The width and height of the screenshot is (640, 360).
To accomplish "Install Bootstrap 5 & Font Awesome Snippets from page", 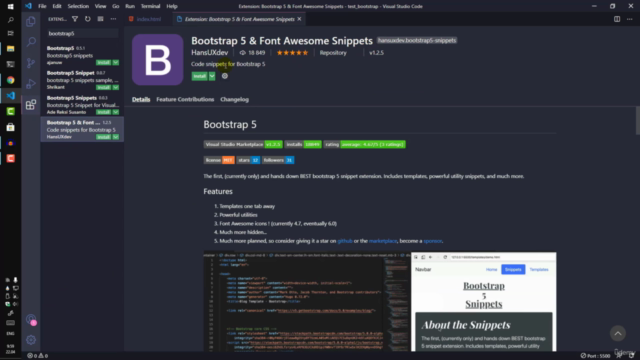I will coord(200,76).
